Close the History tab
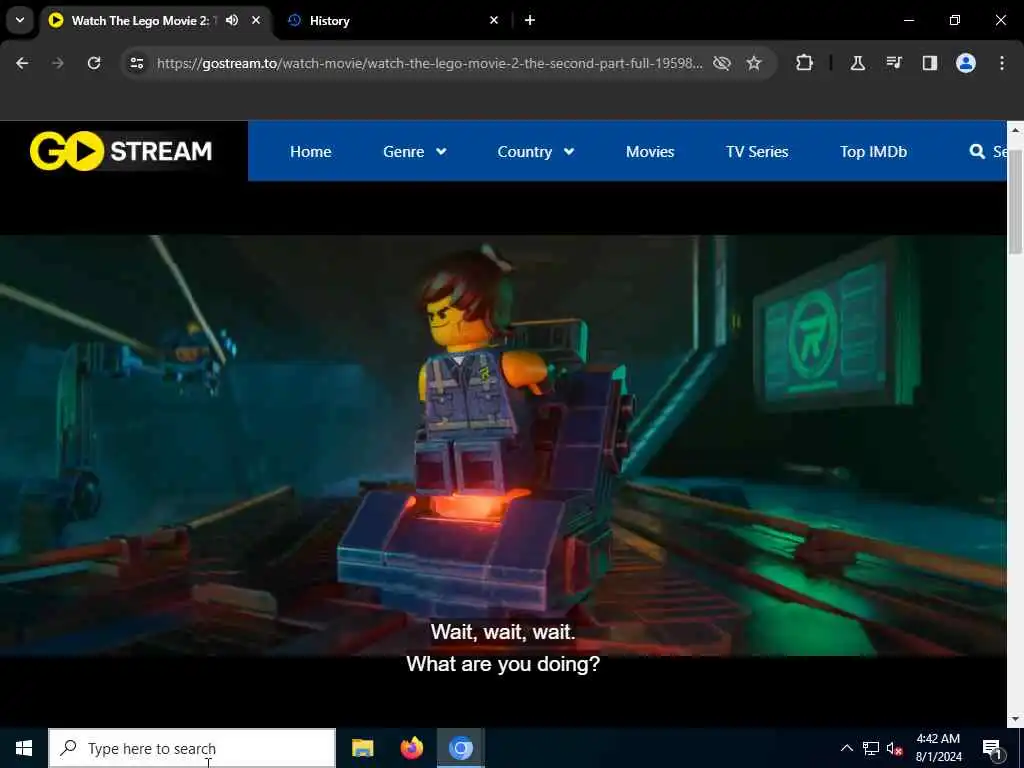Image resolution: width=1024 pixels, height=768 pixels. [x=494, y=20]
